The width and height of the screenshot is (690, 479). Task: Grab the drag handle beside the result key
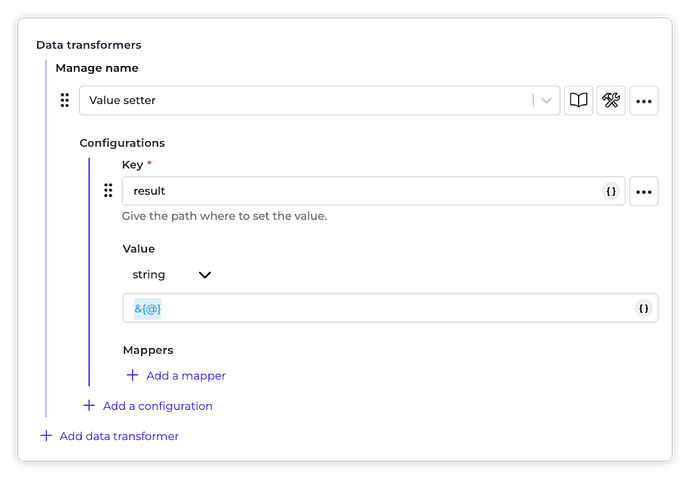point(108,190)
